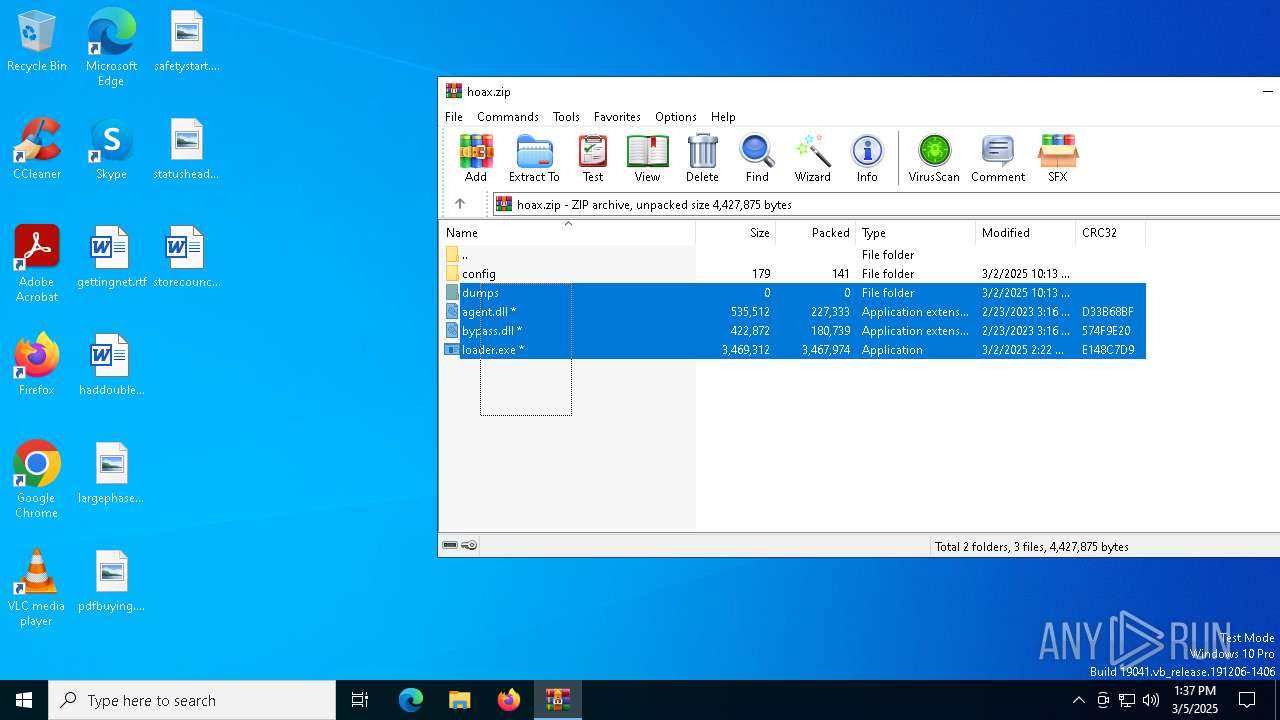Sort file list by CRC32 column

coord(1110,233)
